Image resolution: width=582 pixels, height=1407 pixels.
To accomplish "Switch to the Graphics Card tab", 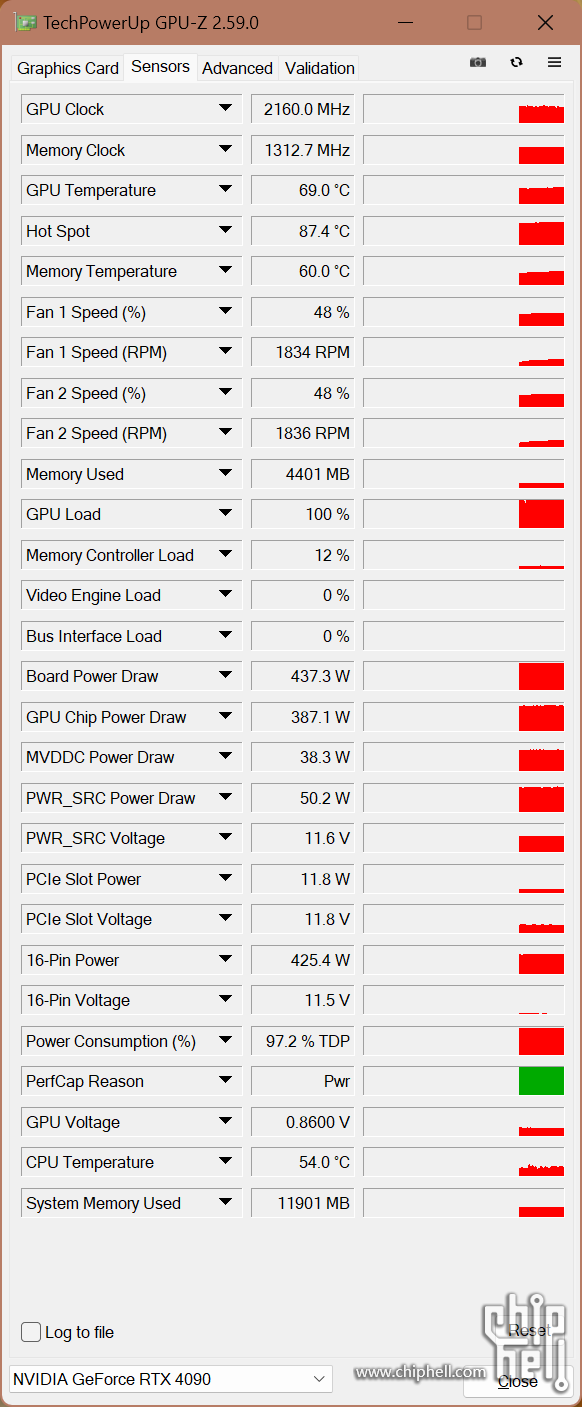I will pos(68,68).
